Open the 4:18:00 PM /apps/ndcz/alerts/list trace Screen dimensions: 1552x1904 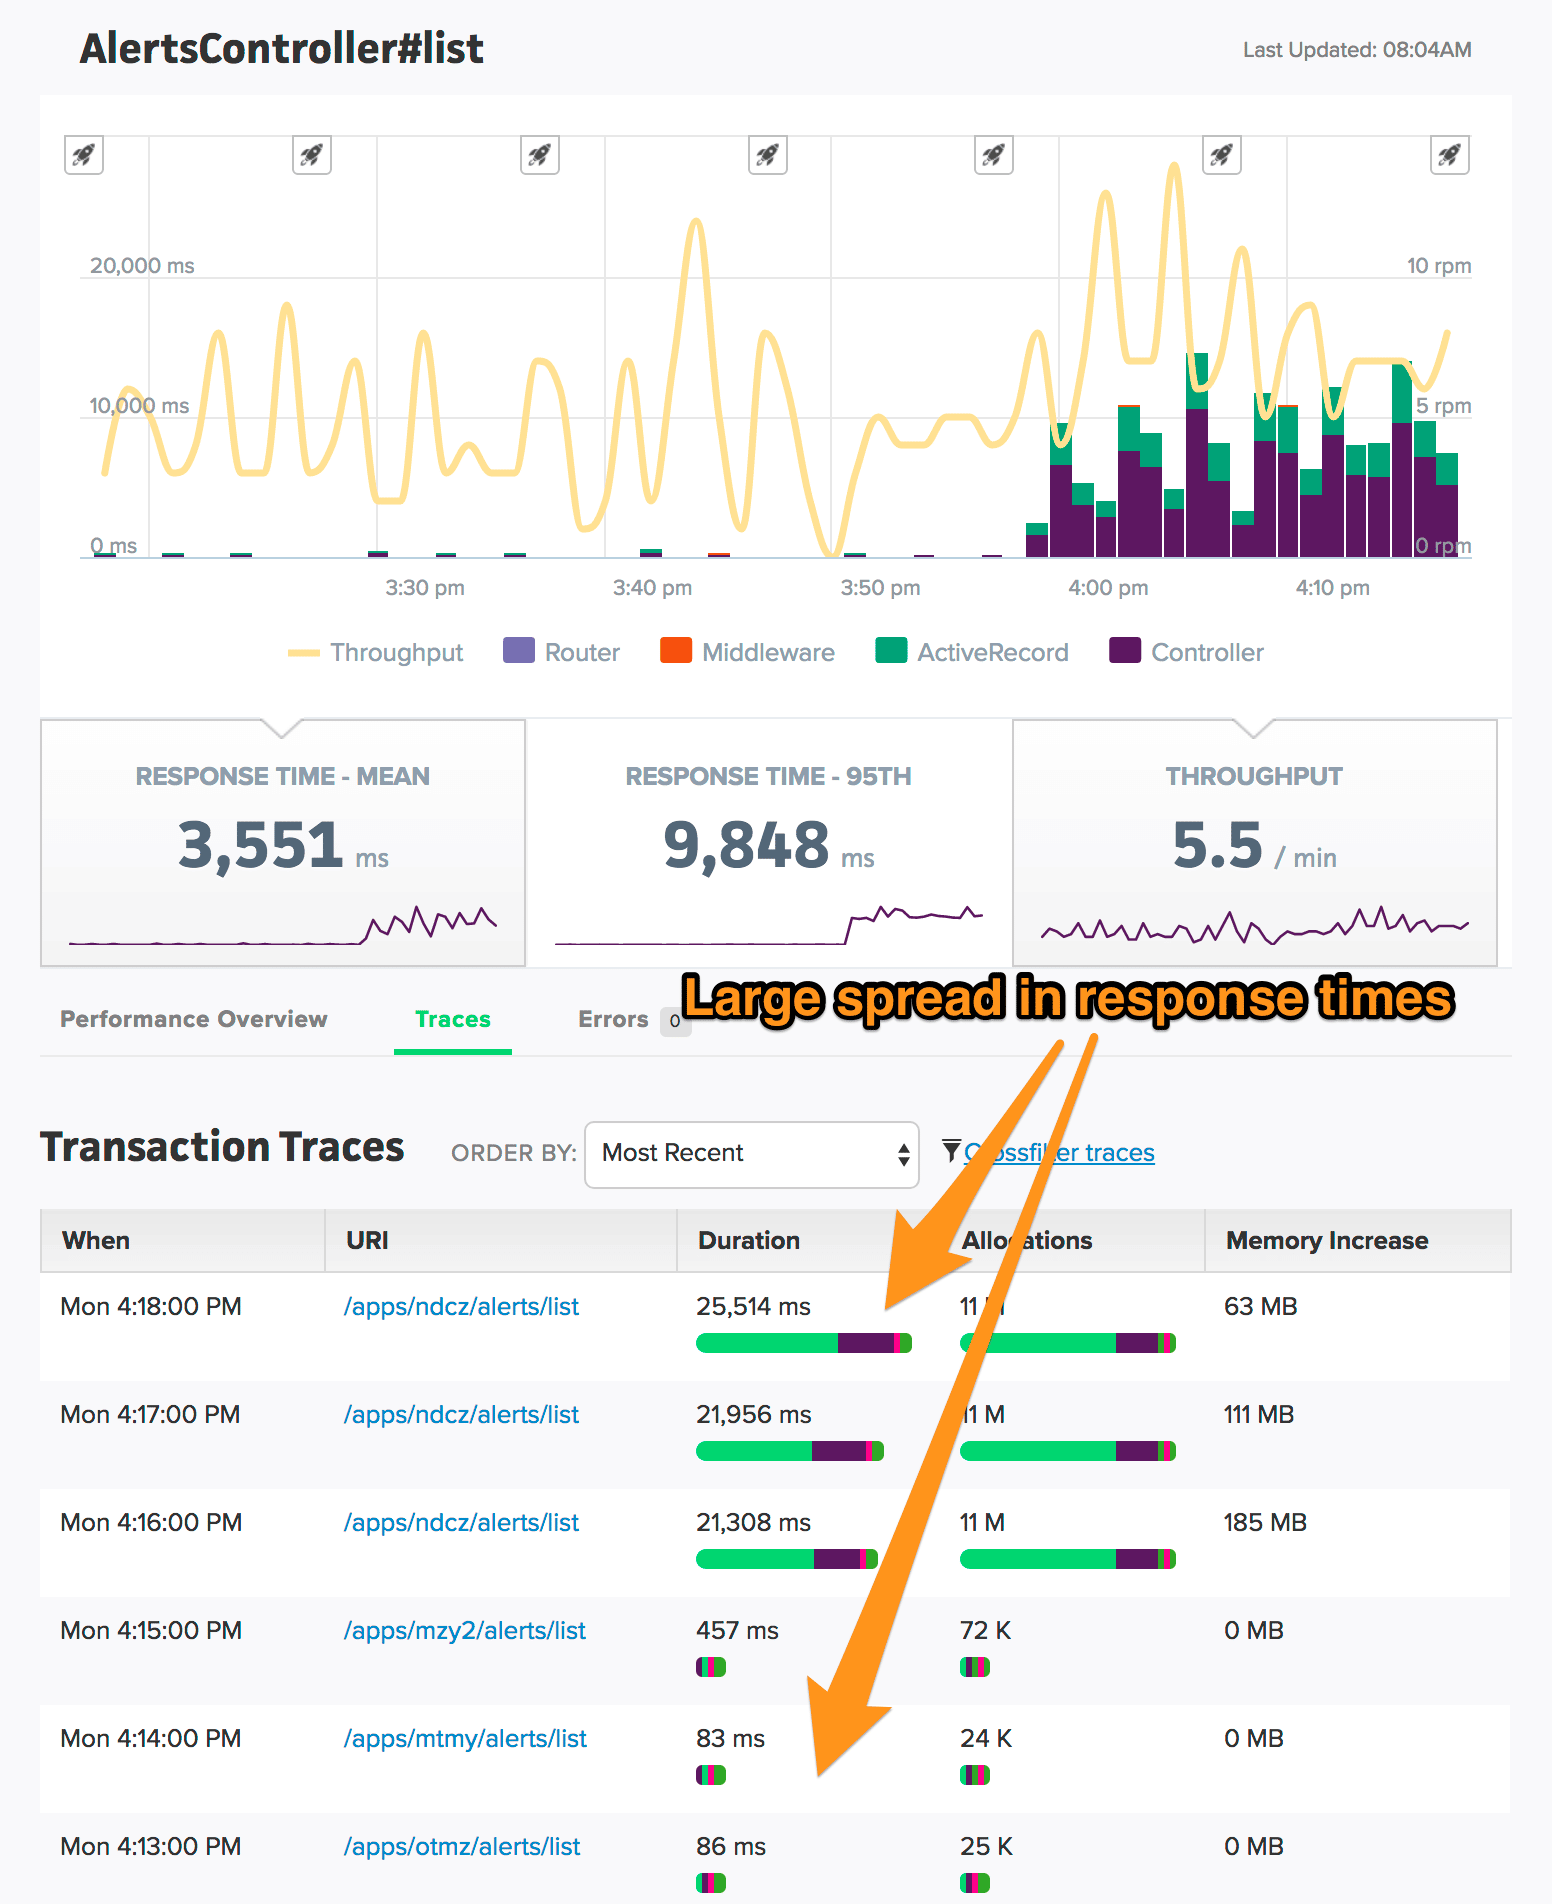pyautogui.click(x=461, y=1307)
